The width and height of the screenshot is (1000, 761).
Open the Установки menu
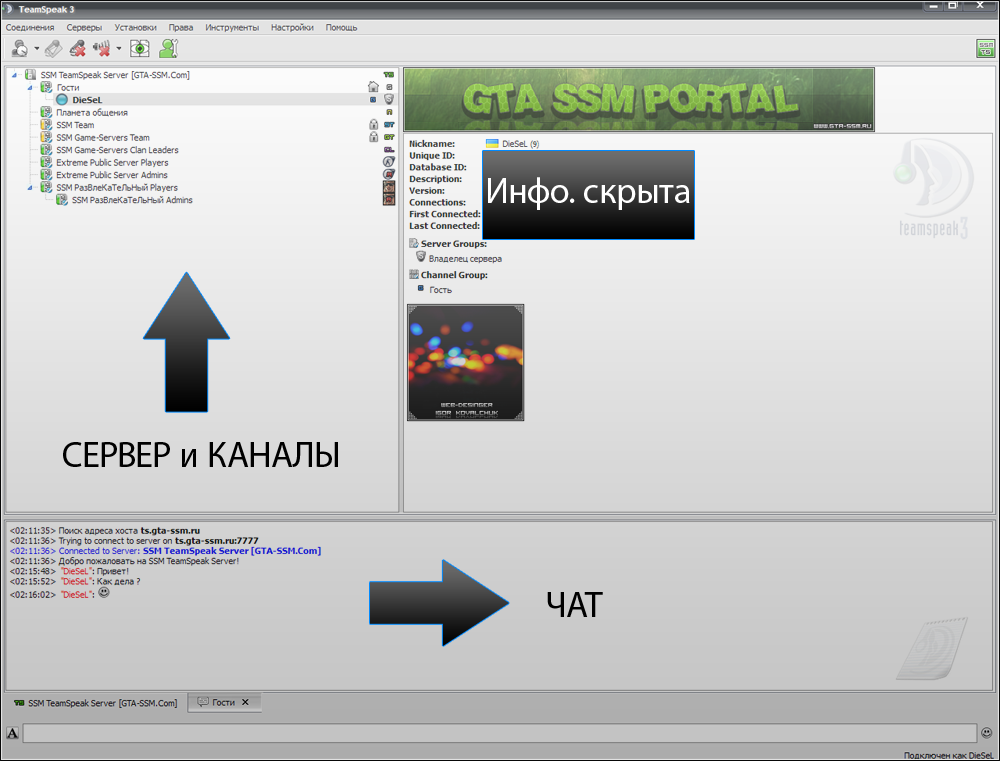(135, 27)
